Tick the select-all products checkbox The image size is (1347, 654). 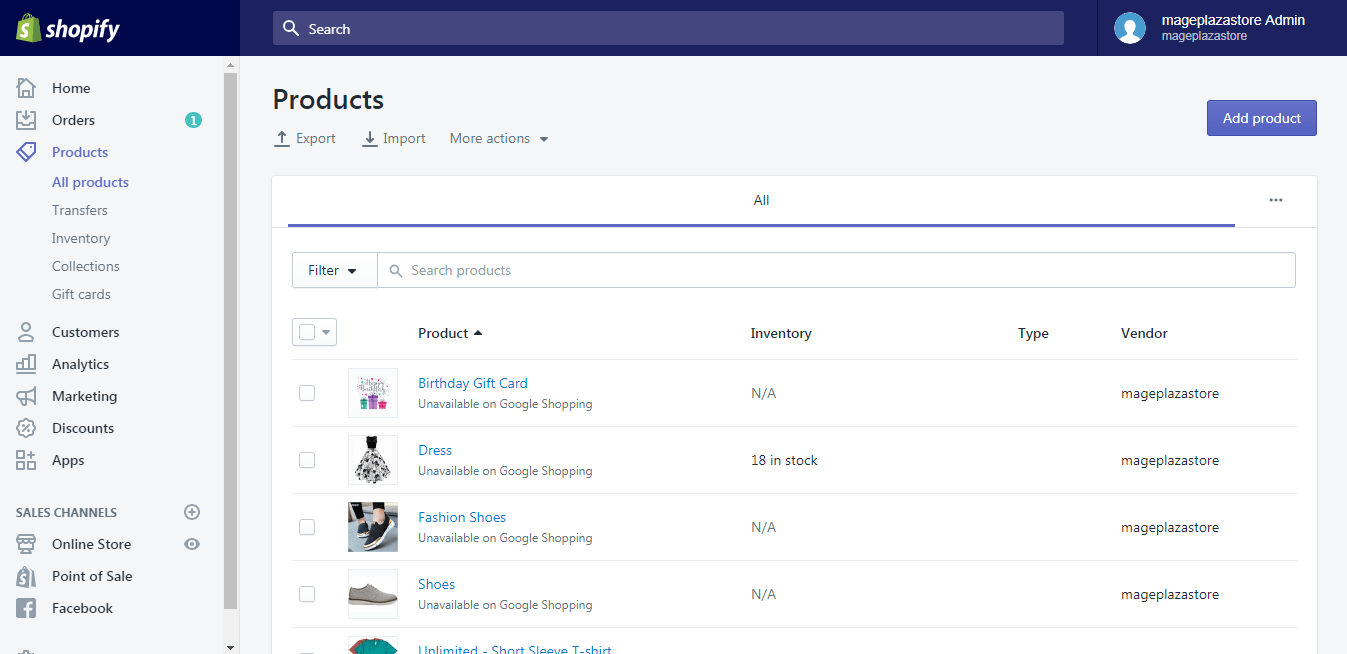tap(307, 331)
